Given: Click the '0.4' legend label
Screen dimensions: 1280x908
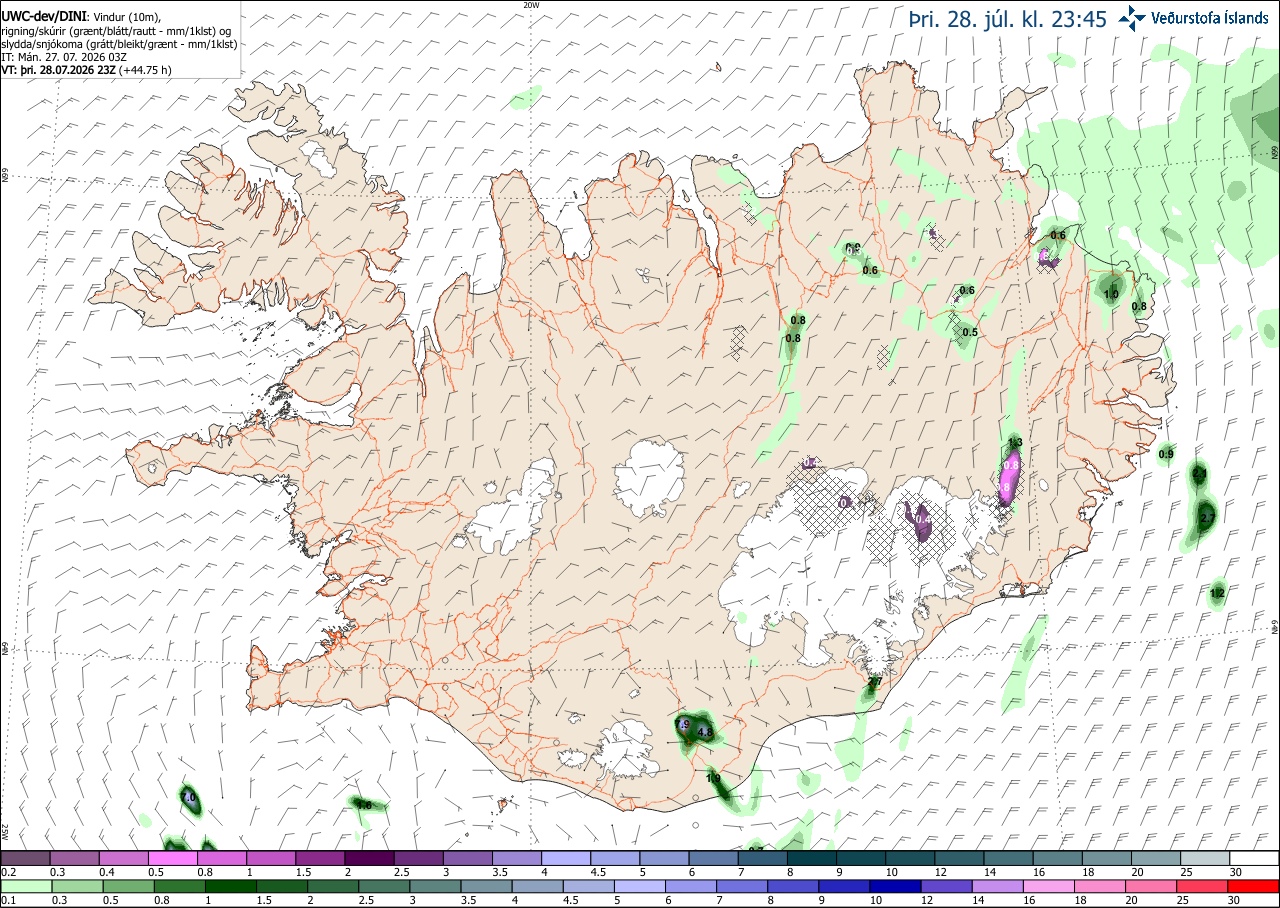Looking at the screenshot, I should click(106, 872).
